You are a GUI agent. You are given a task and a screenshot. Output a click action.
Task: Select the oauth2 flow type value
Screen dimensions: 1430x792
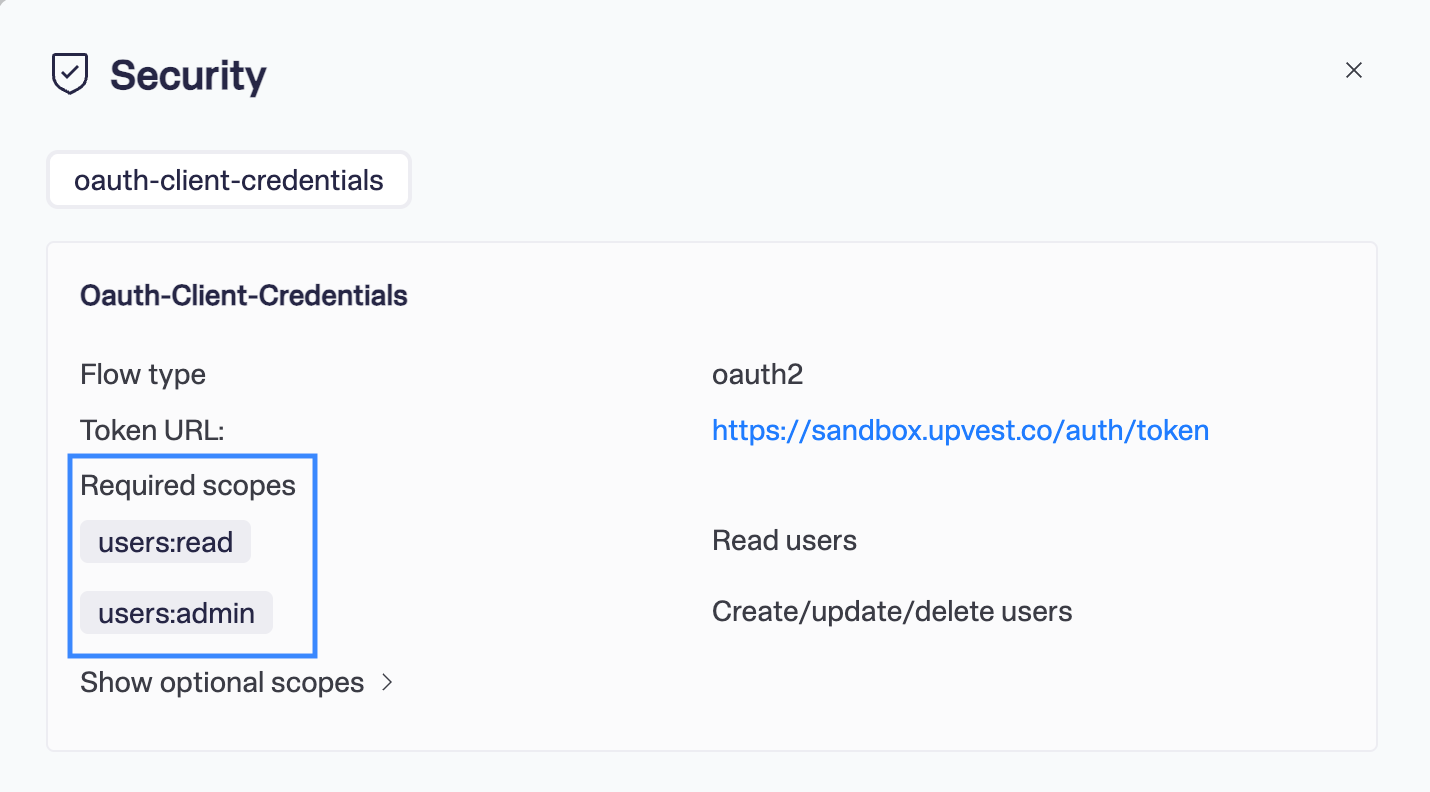coord(757,375)
